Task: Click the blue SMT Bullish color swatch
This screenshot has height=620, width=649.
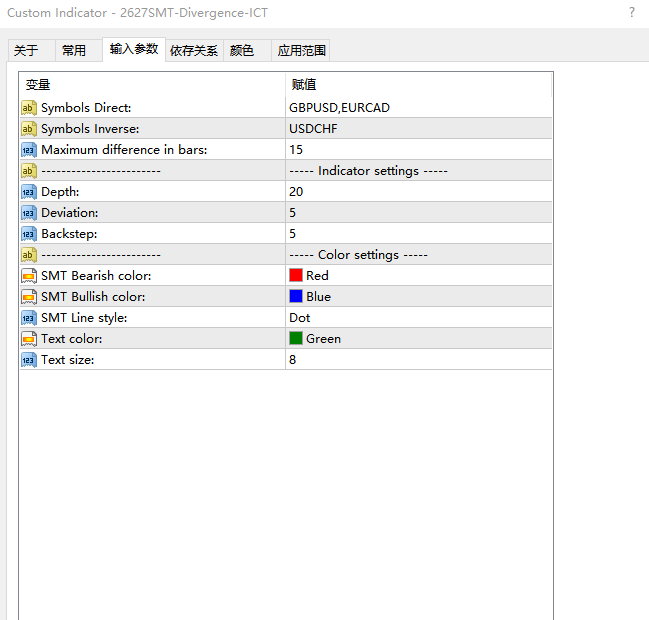Action: [296, 297]
